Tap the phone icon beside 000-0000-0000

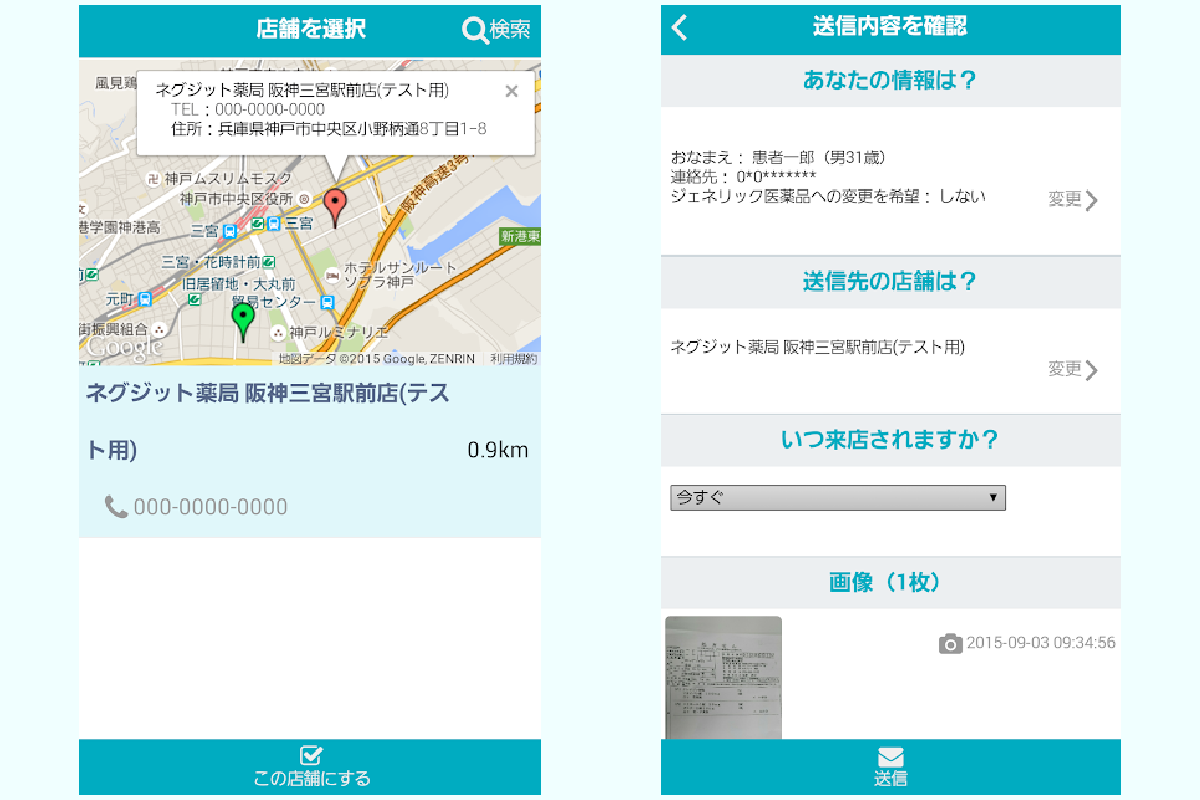click(x=116, y=507)
